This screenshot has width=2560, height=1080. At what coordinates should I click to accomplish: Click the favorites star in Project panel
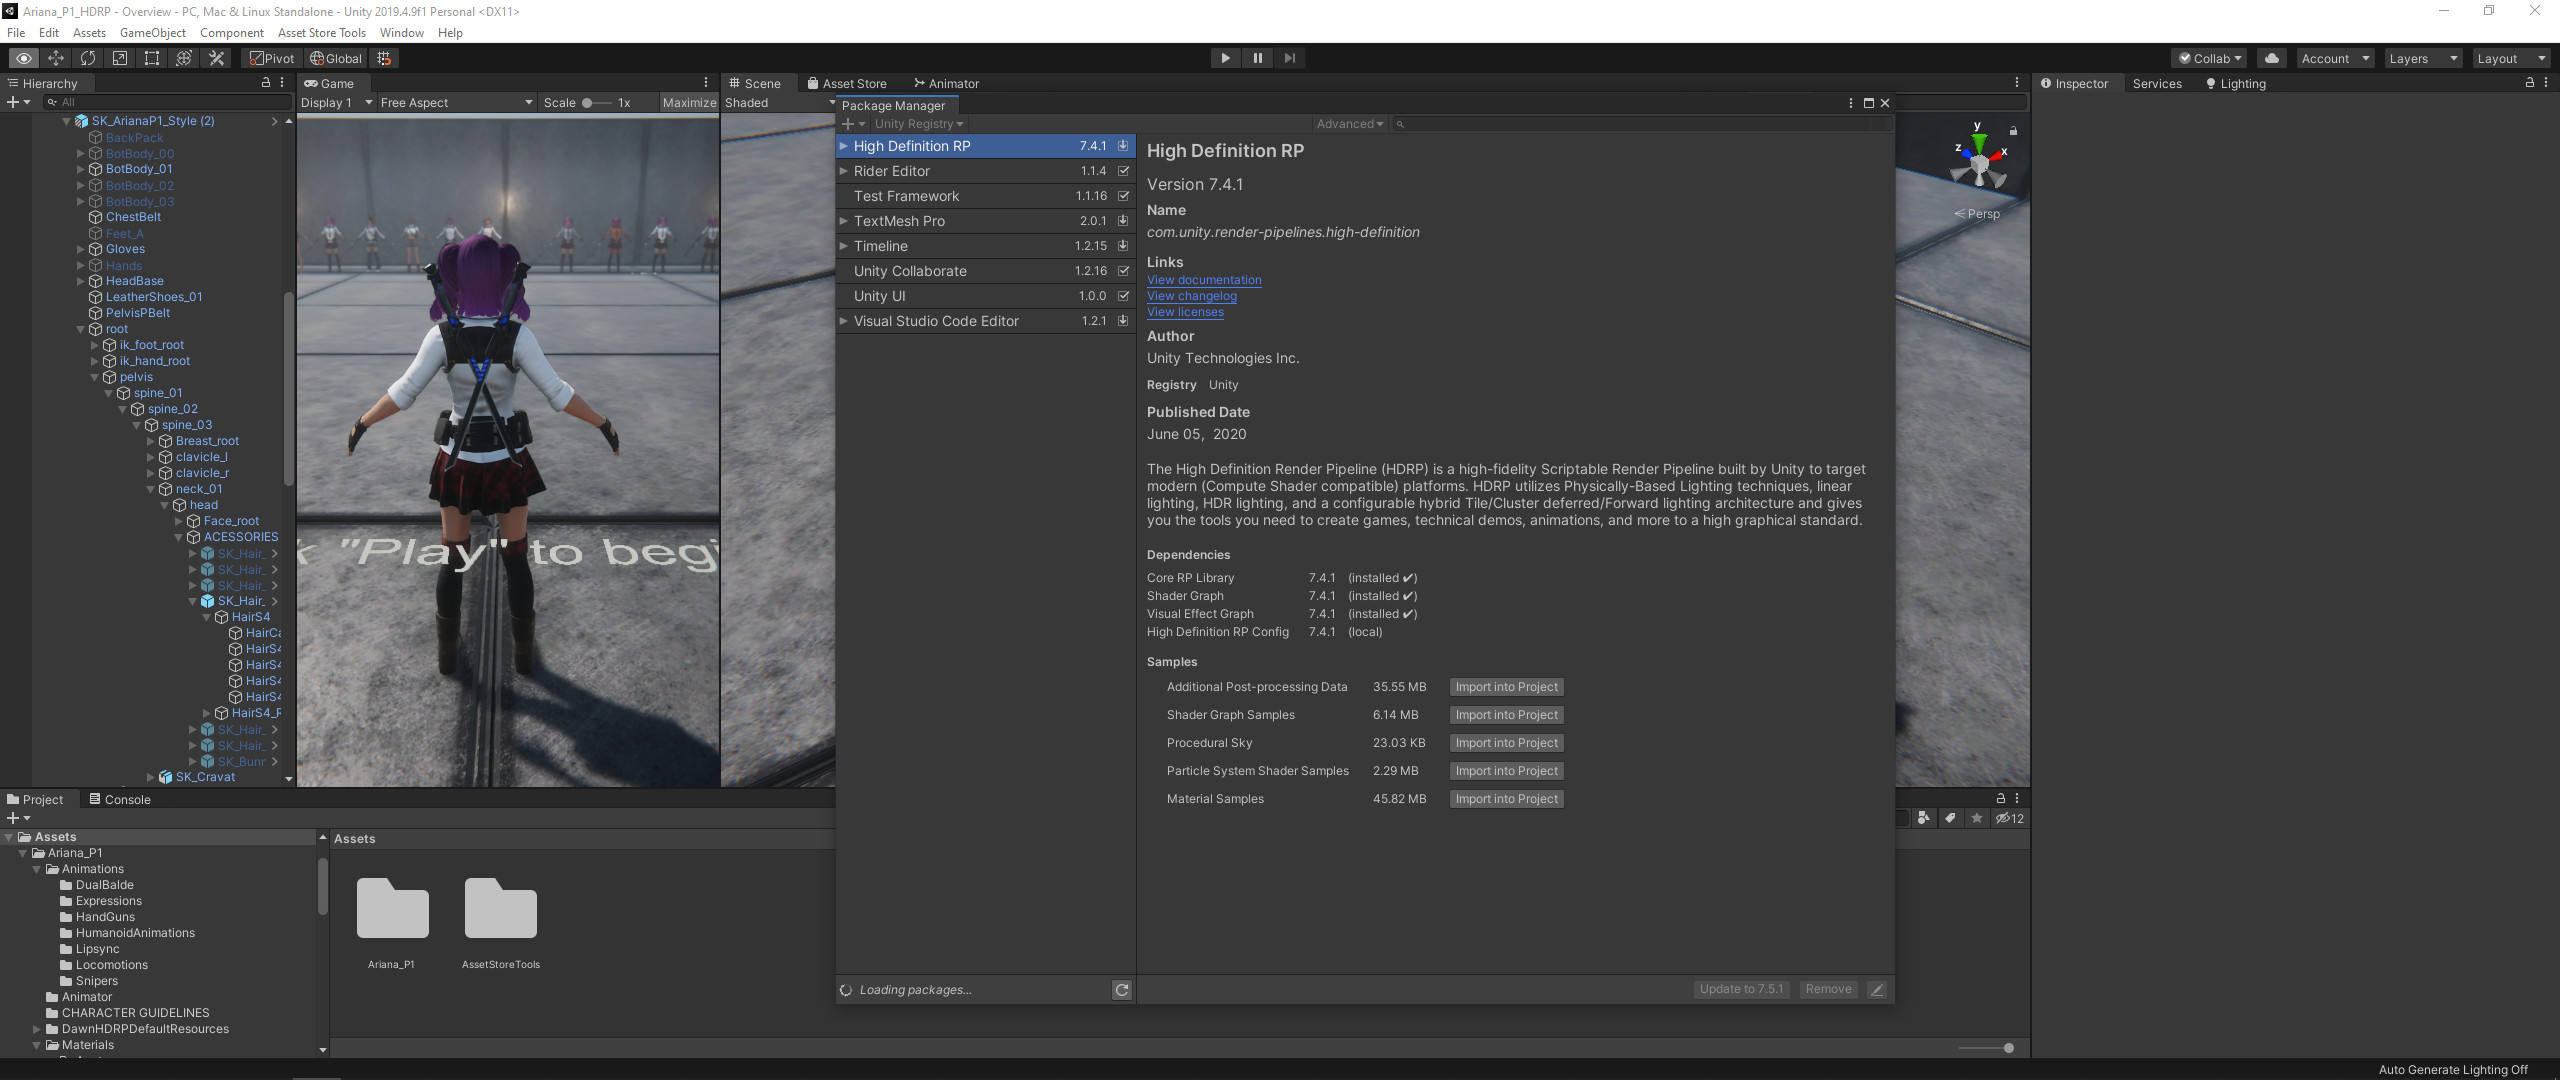click(1976, 818)
